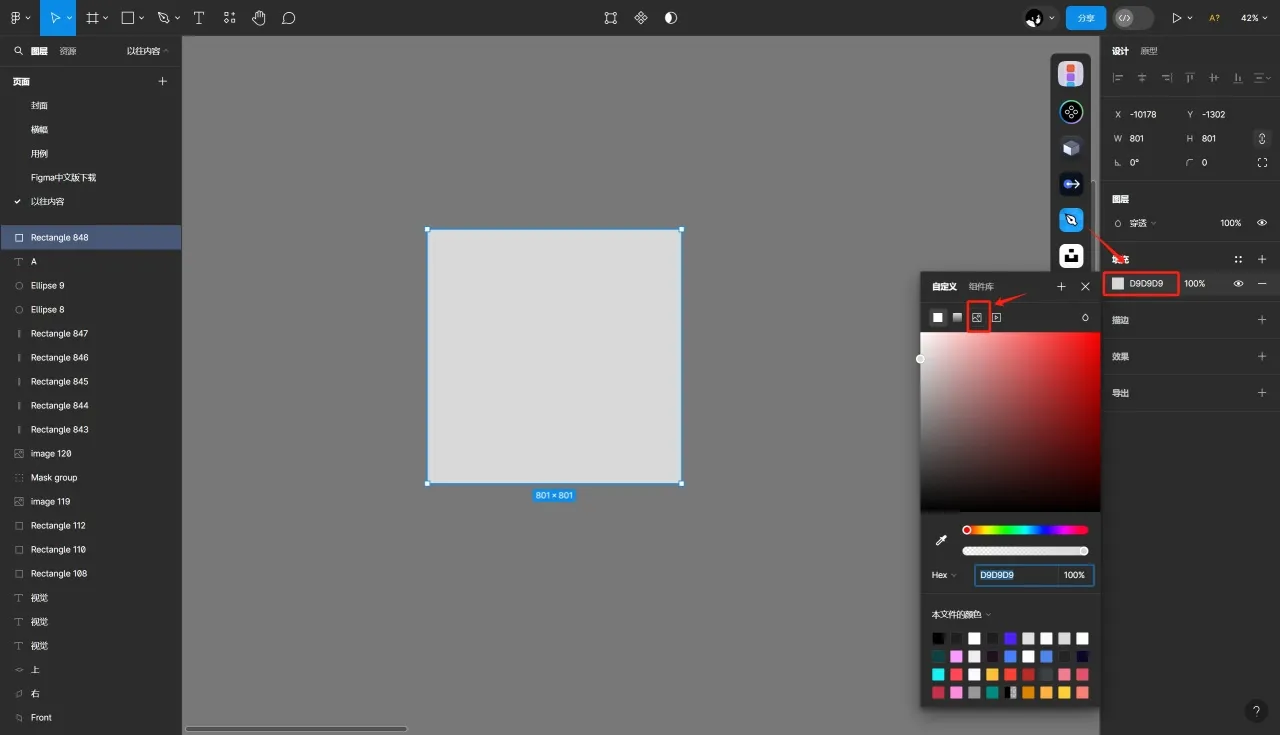Screen dimensions: 1280x735
Task: Remove fill with minus button
Action: 1262,284
